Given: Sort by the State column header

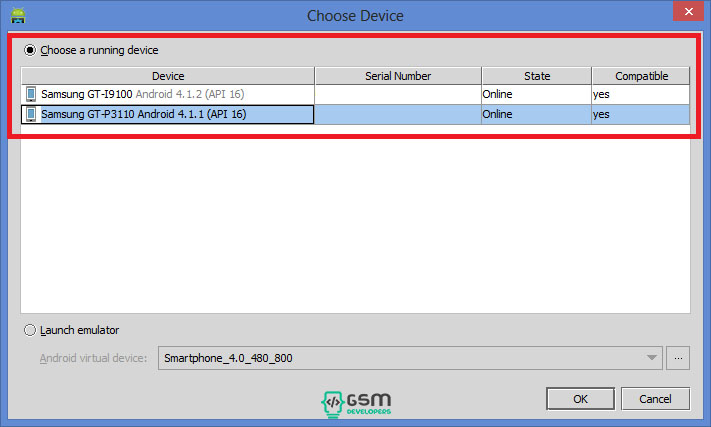Looking at the screenshot, I should (x=537, y=76).
